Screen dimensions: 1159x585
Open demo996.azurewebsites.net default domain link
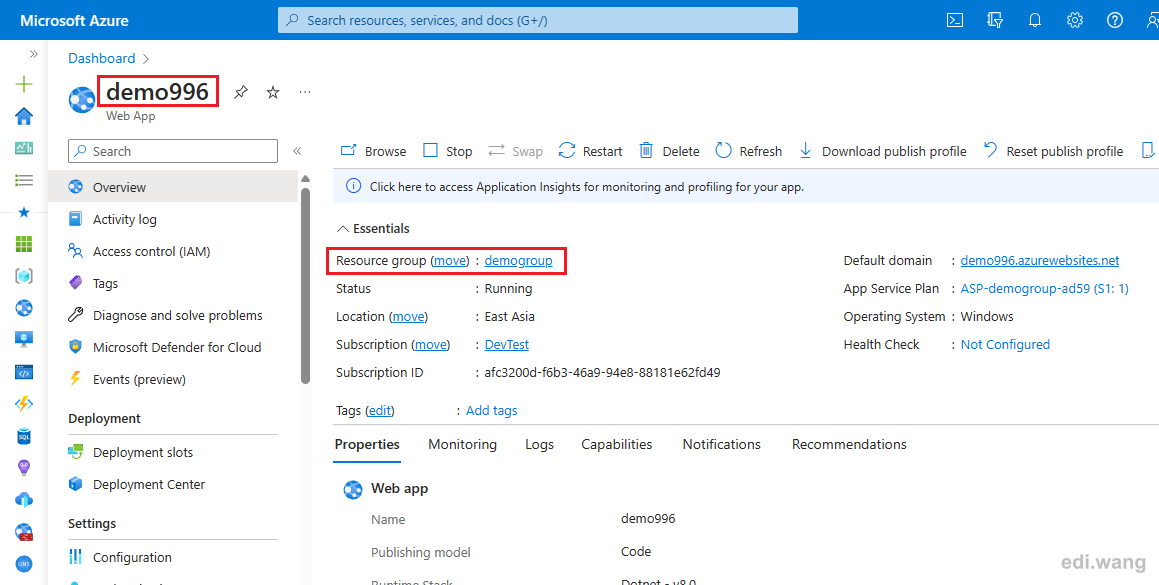[x=1039, y=260]
